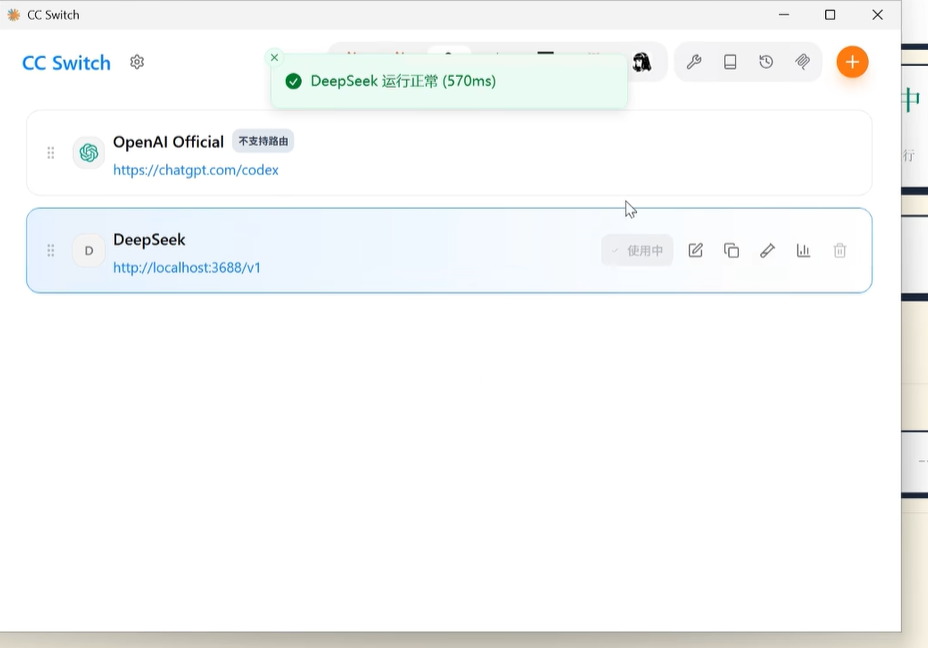View DeepSeek usage statistics chart

pos(803,250)
